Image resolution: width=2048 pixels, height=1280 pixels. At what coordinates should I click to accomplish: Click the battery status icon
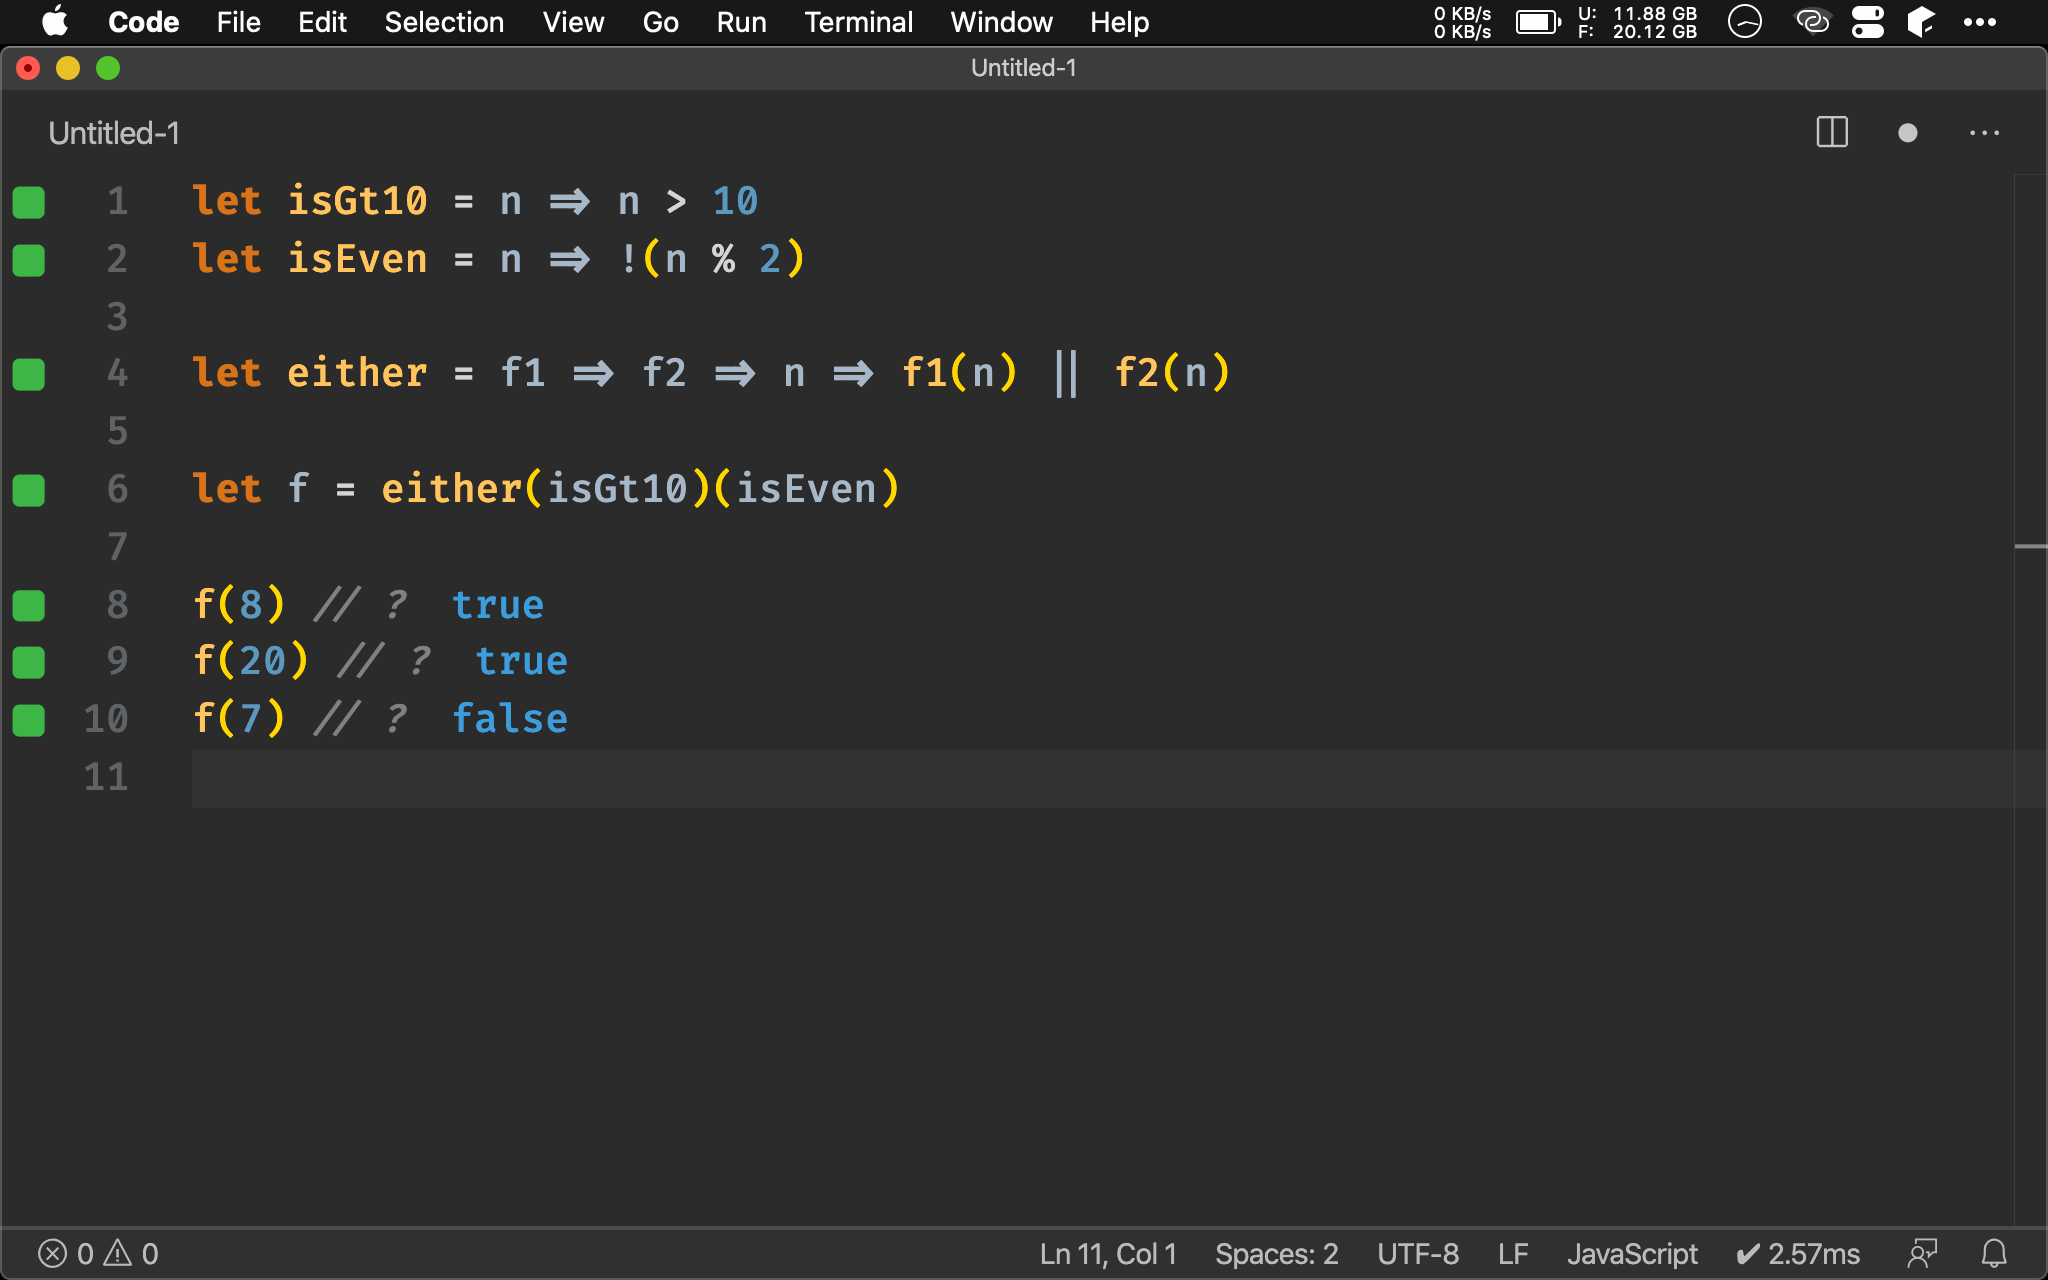coord(1536,21)
